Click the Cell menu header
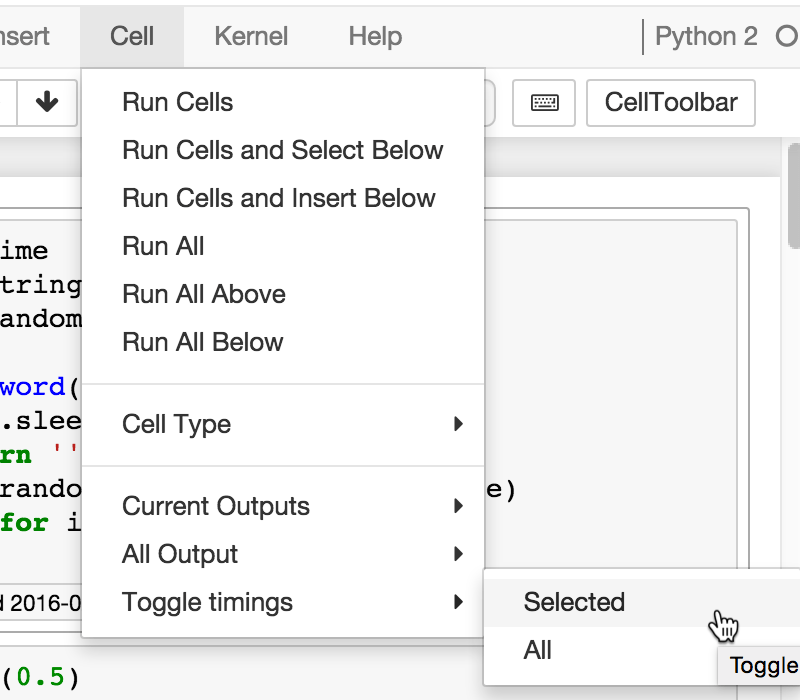 point(131,36)
